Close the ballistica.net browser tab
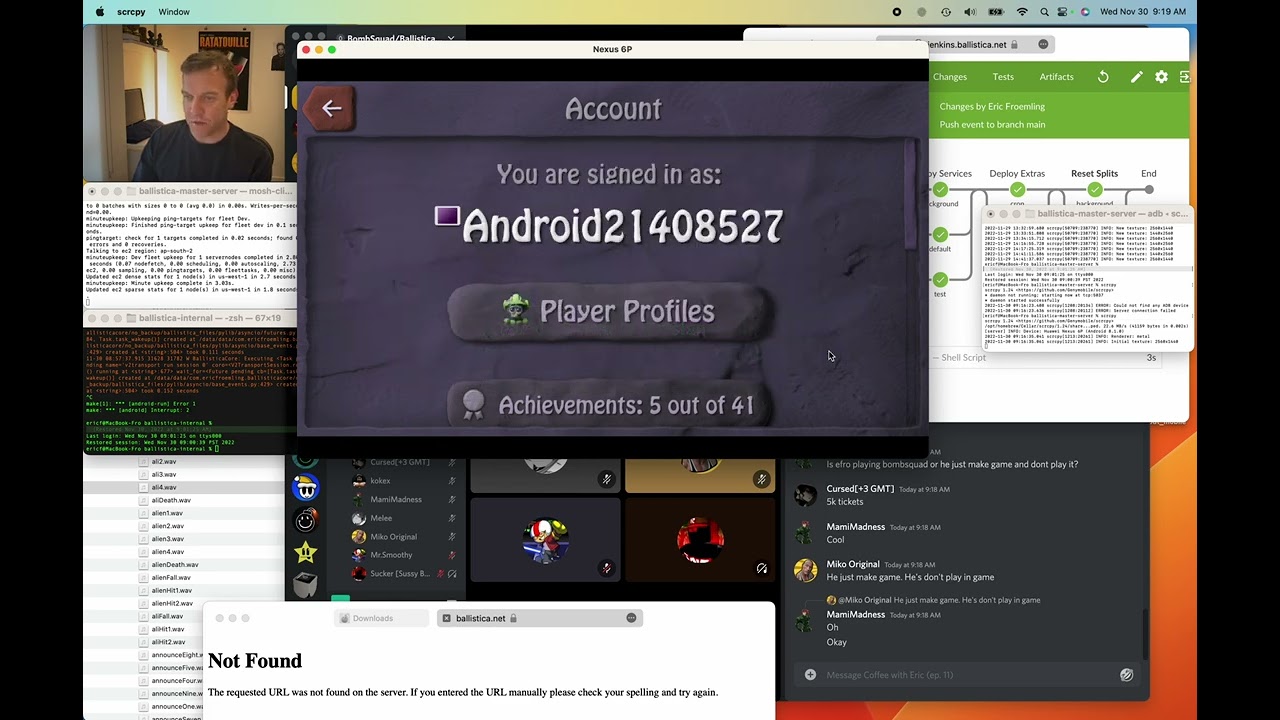 [x=446, y=618]
